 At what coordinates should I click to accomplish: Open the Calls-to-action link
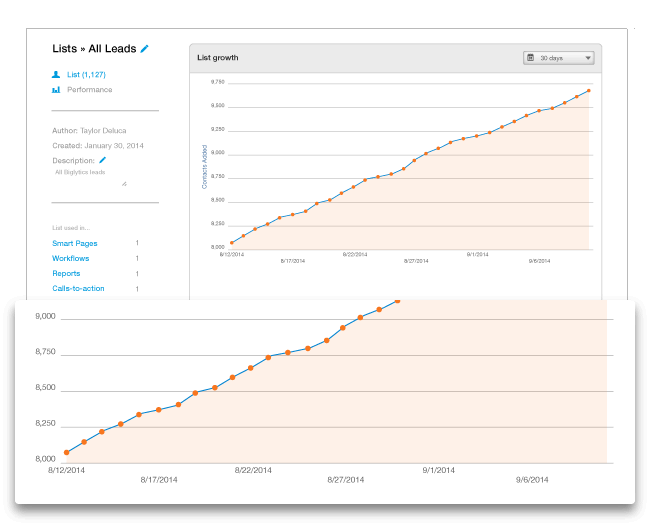tap(78, 288)
